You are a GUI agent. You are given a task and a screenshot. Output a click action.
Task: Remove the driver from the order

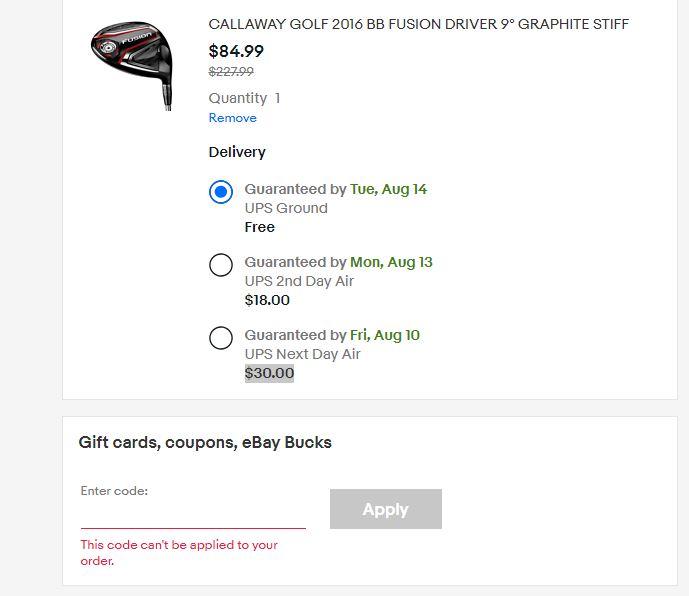coord(232,118)
